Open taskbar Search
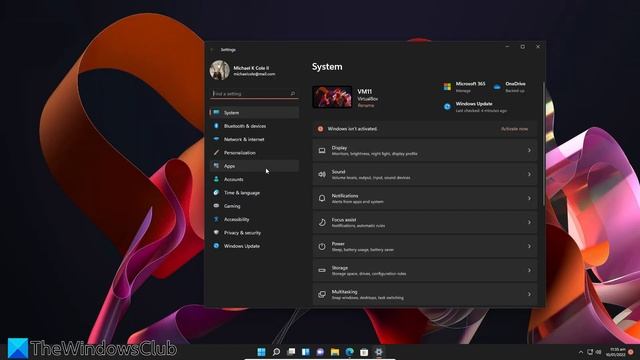This screenshot has height=360, width=640. click(x=276, y=352)
